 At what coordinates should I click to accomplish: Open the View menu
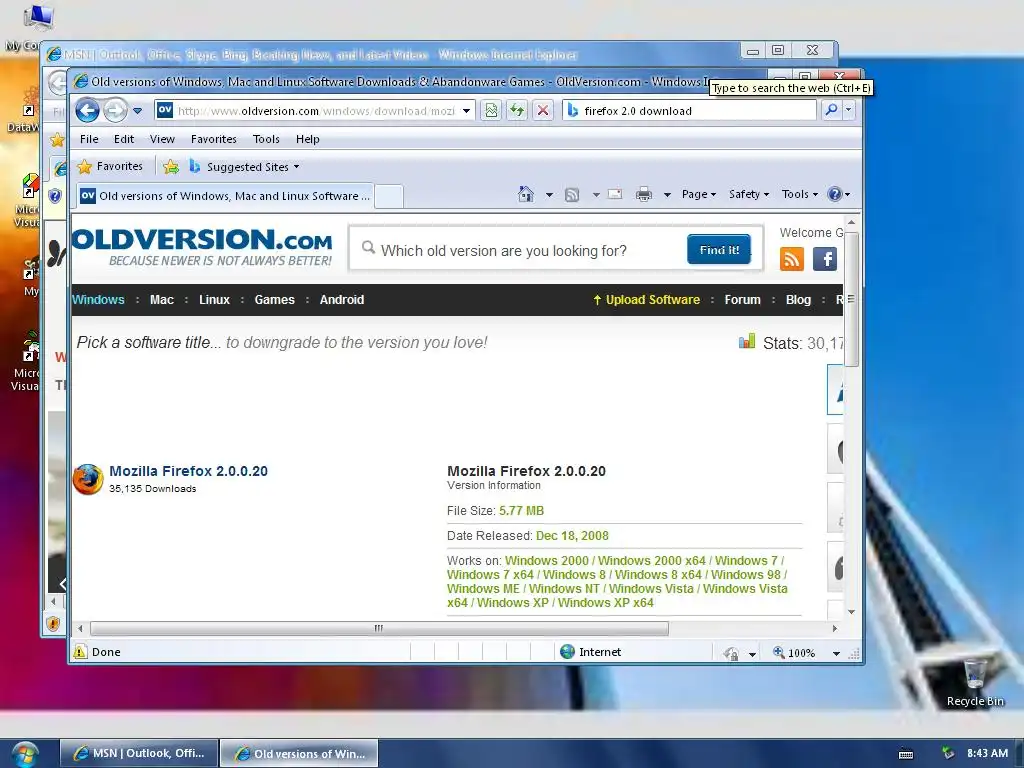pos(162,139)
